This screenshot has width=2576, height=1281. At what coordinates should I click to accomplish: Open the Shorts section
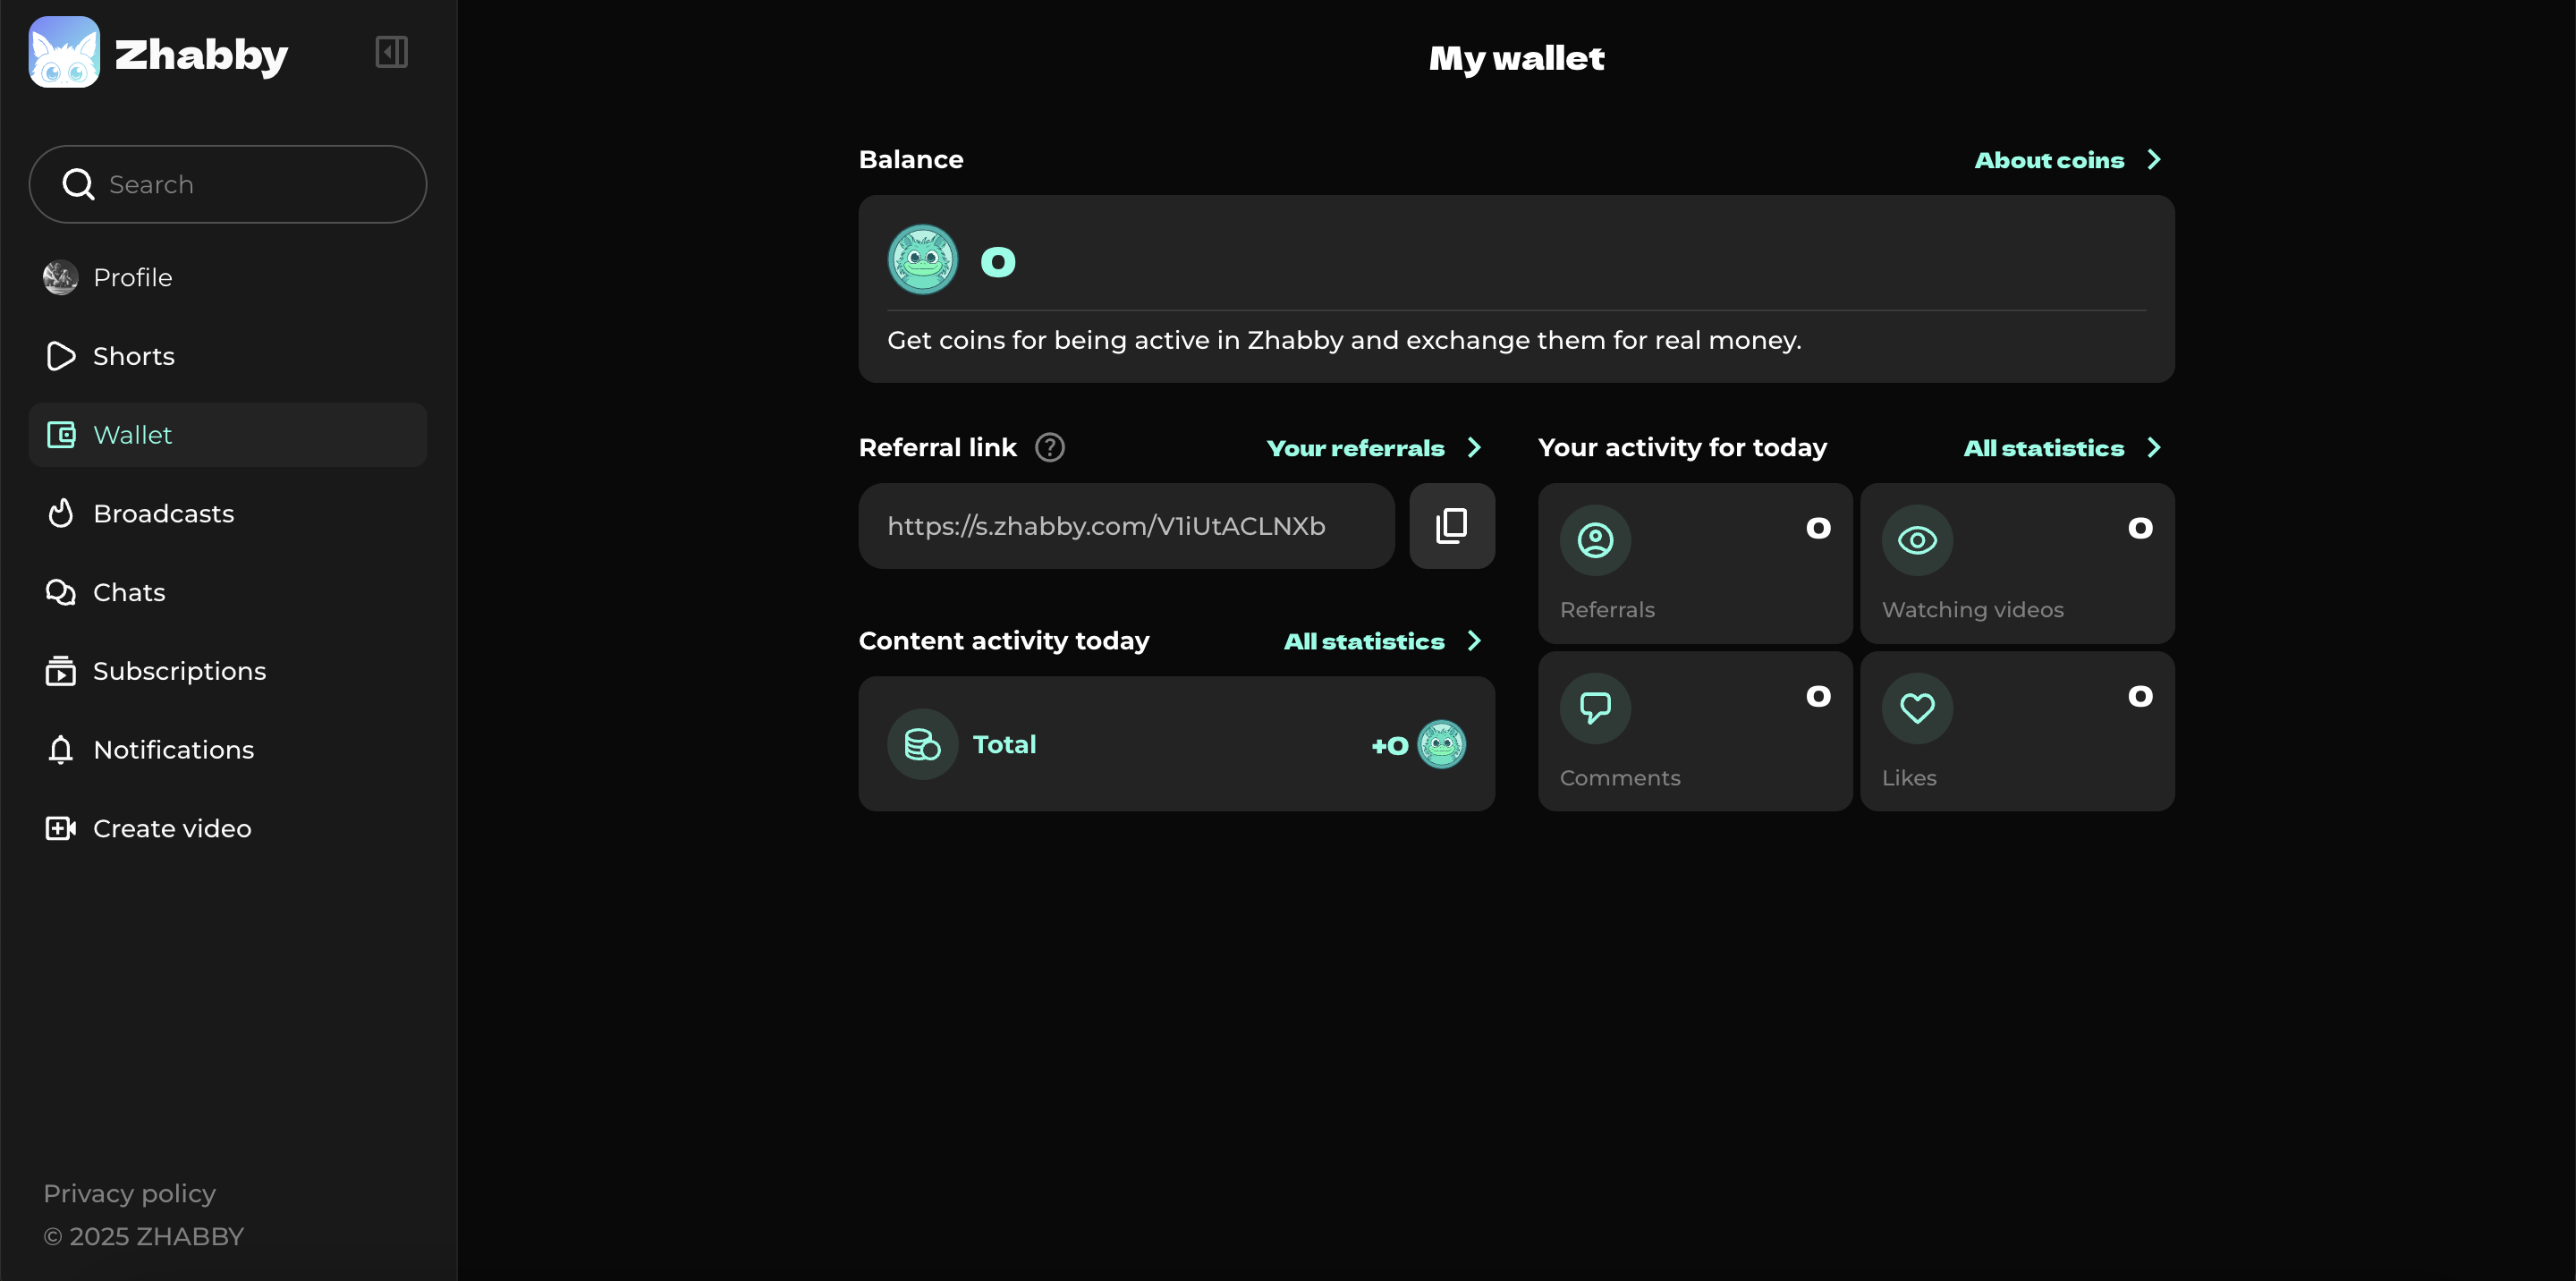pos(135,356)
